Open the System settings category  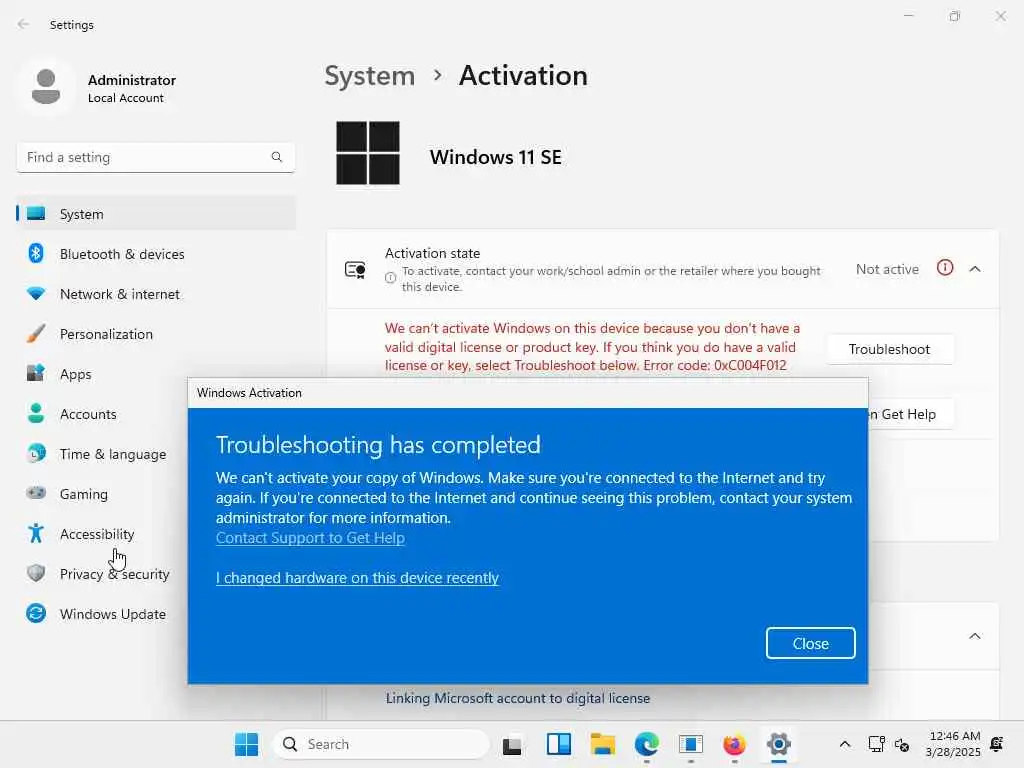click(156, 214)
